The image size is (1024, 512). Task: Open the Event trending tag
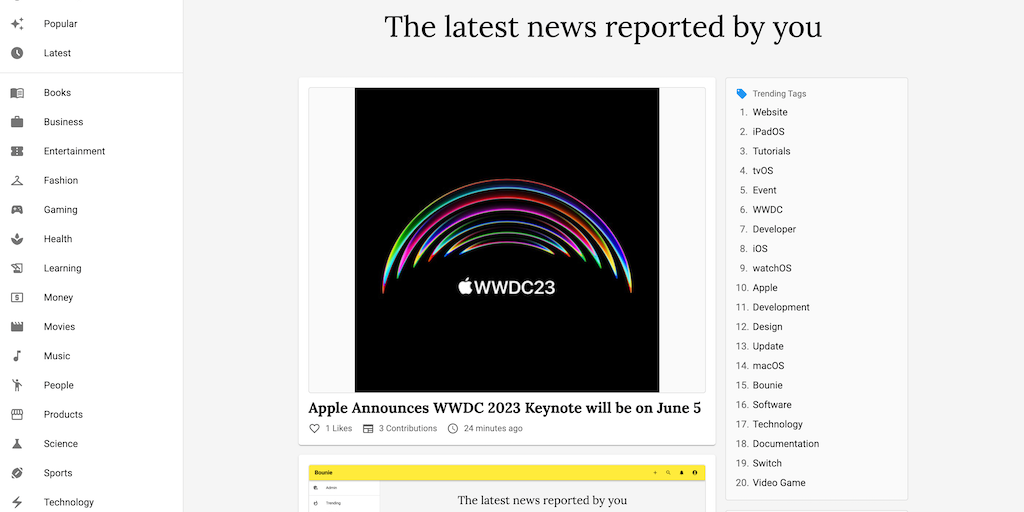pos(764,190)
